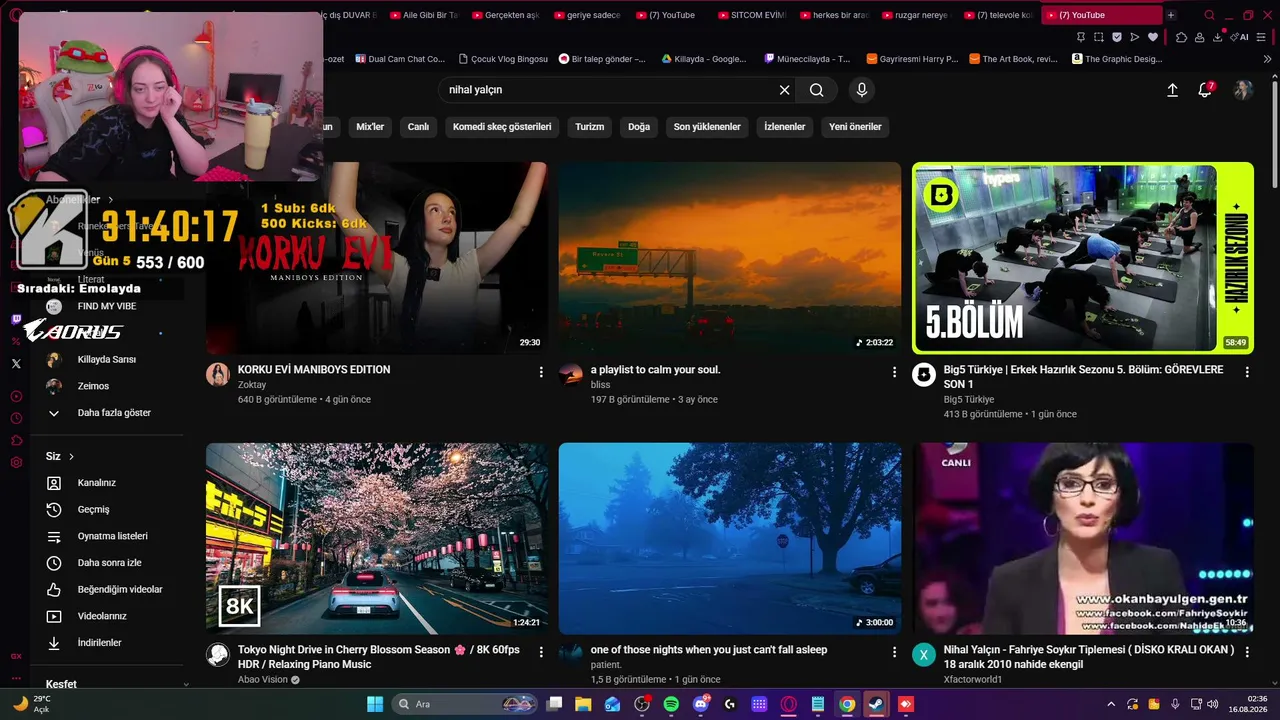Click the snapshot capture icon in address bar
The height and width of the screenshot is (720, 1280).
[1099, 37]
